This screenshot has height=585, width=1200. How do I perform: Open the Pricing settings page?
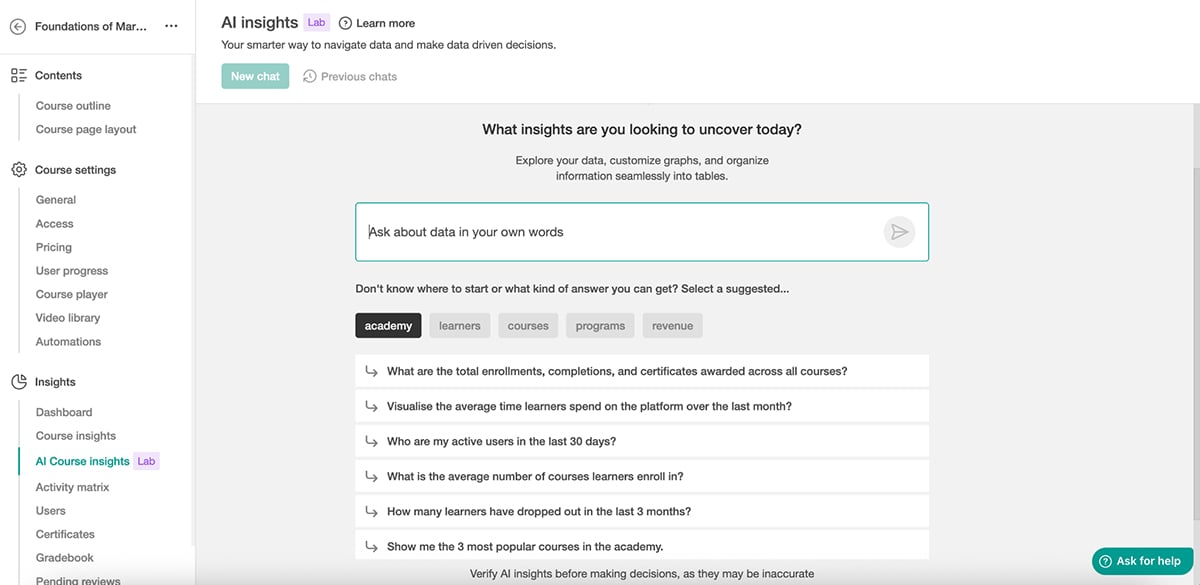pyautogui.click(x=54, y=247)
